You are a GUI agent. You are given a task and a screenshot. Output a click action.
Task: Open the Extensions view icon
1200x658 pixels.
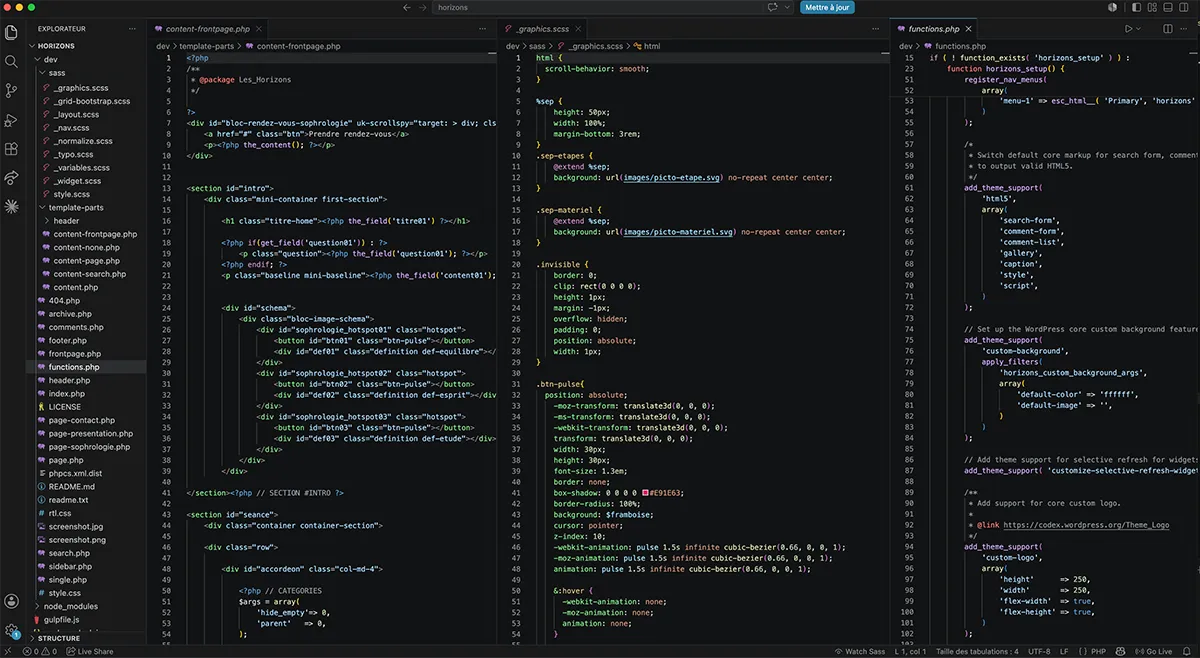(x=11, y=149)
